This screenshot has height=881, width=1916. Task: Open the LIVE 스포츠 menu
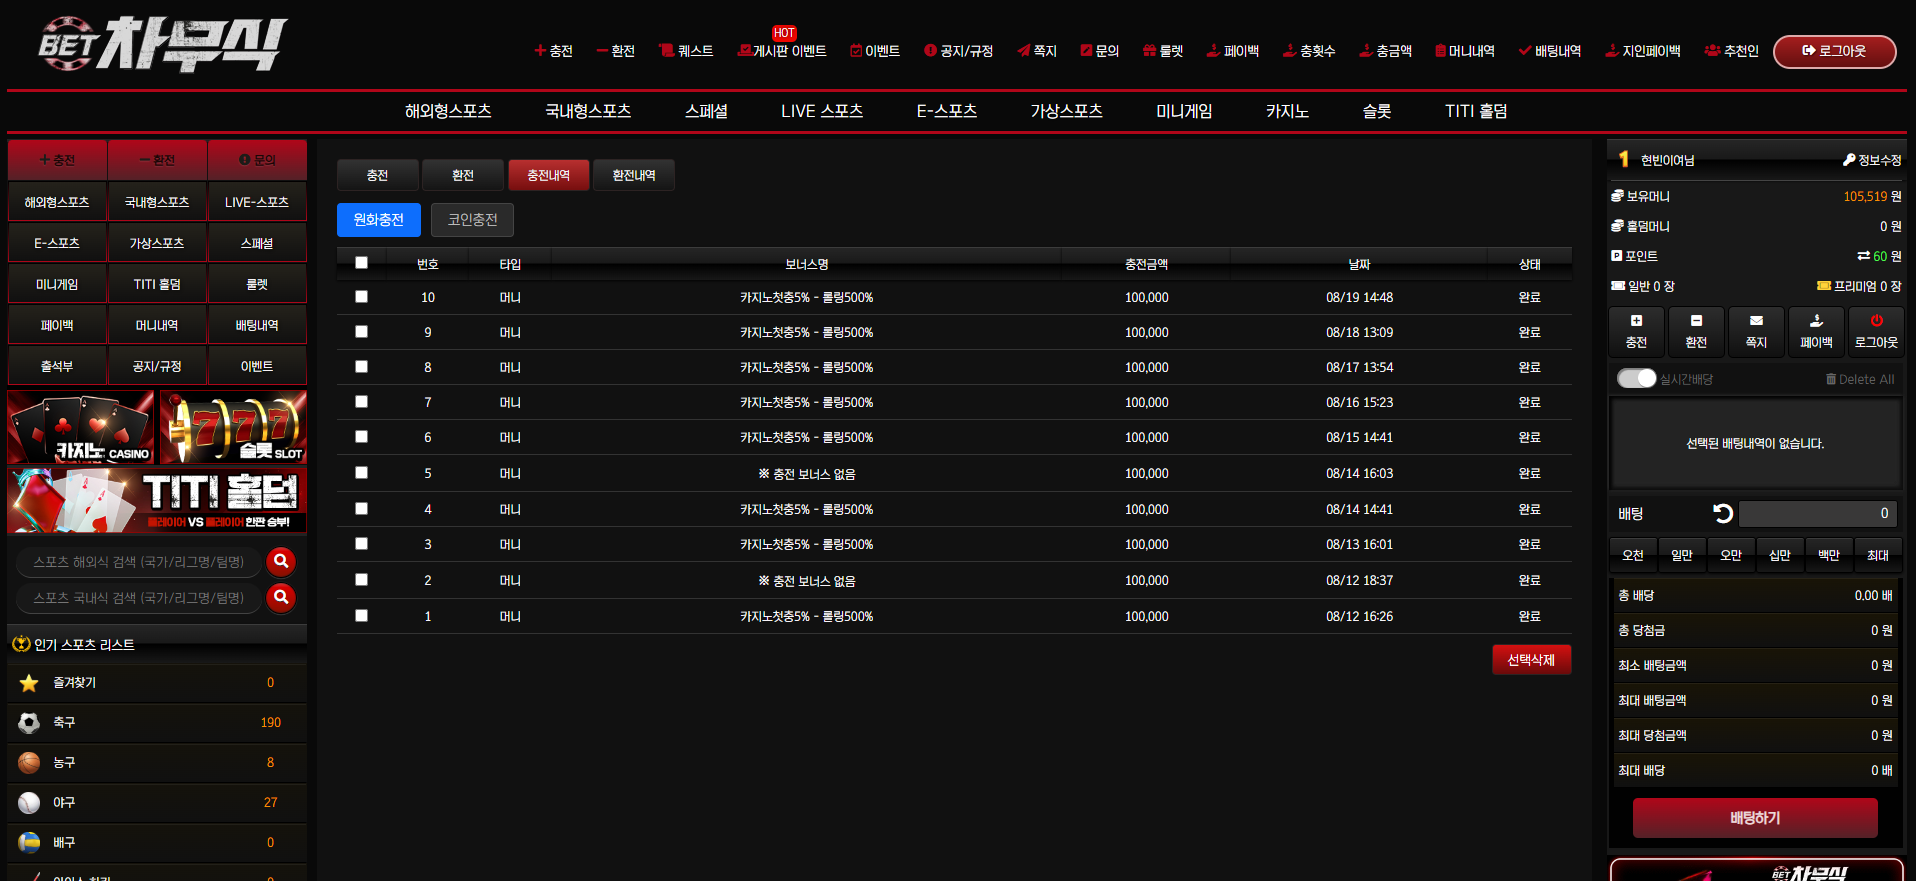tap(822, 111)
